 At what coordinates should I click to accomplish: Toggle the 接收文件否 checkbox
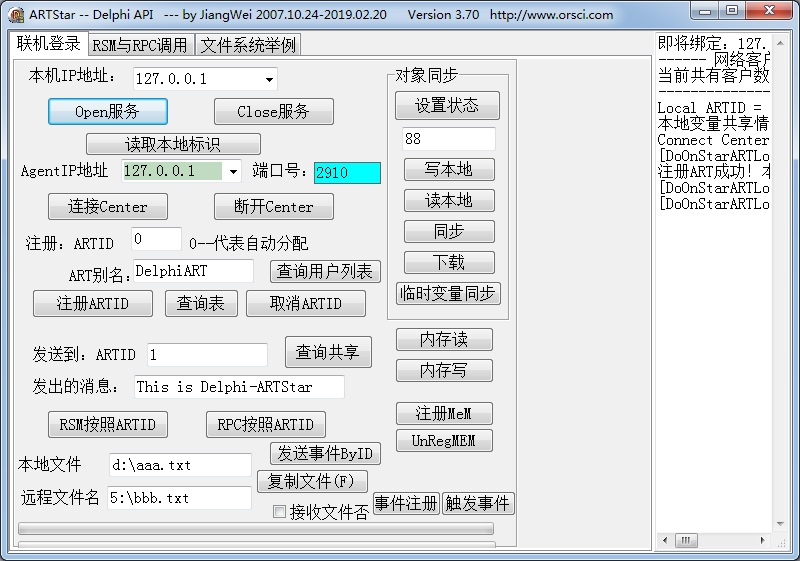279,512
